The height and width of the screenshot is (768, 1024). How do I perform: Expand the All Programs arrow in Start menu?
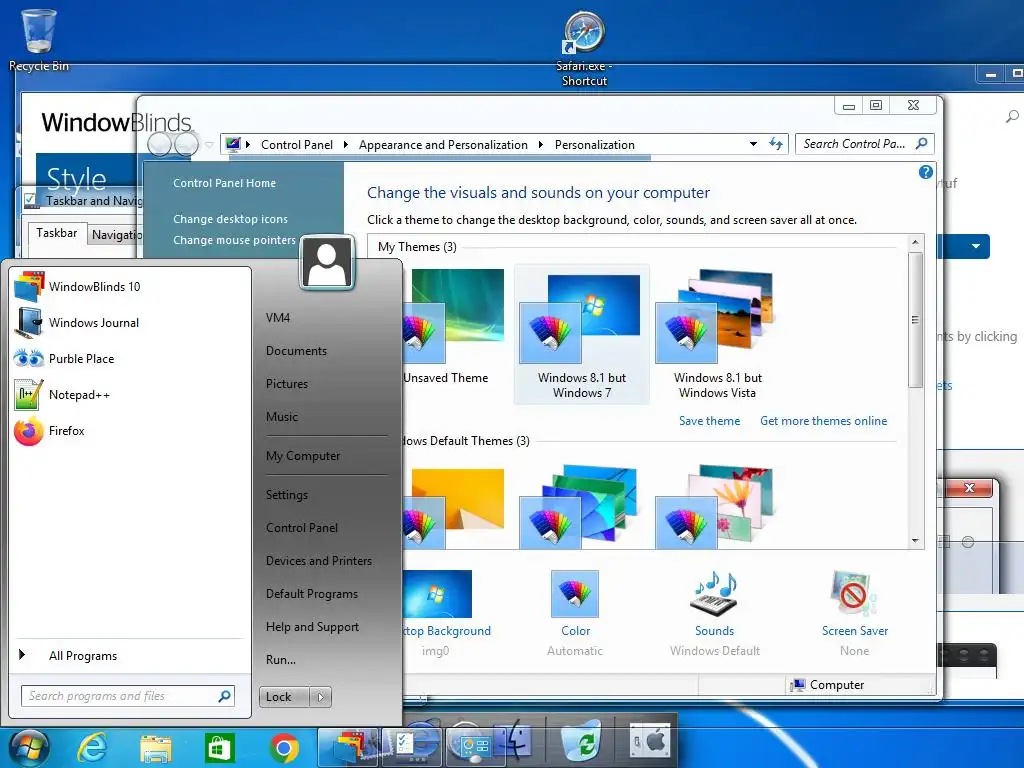tap(22, 654)
